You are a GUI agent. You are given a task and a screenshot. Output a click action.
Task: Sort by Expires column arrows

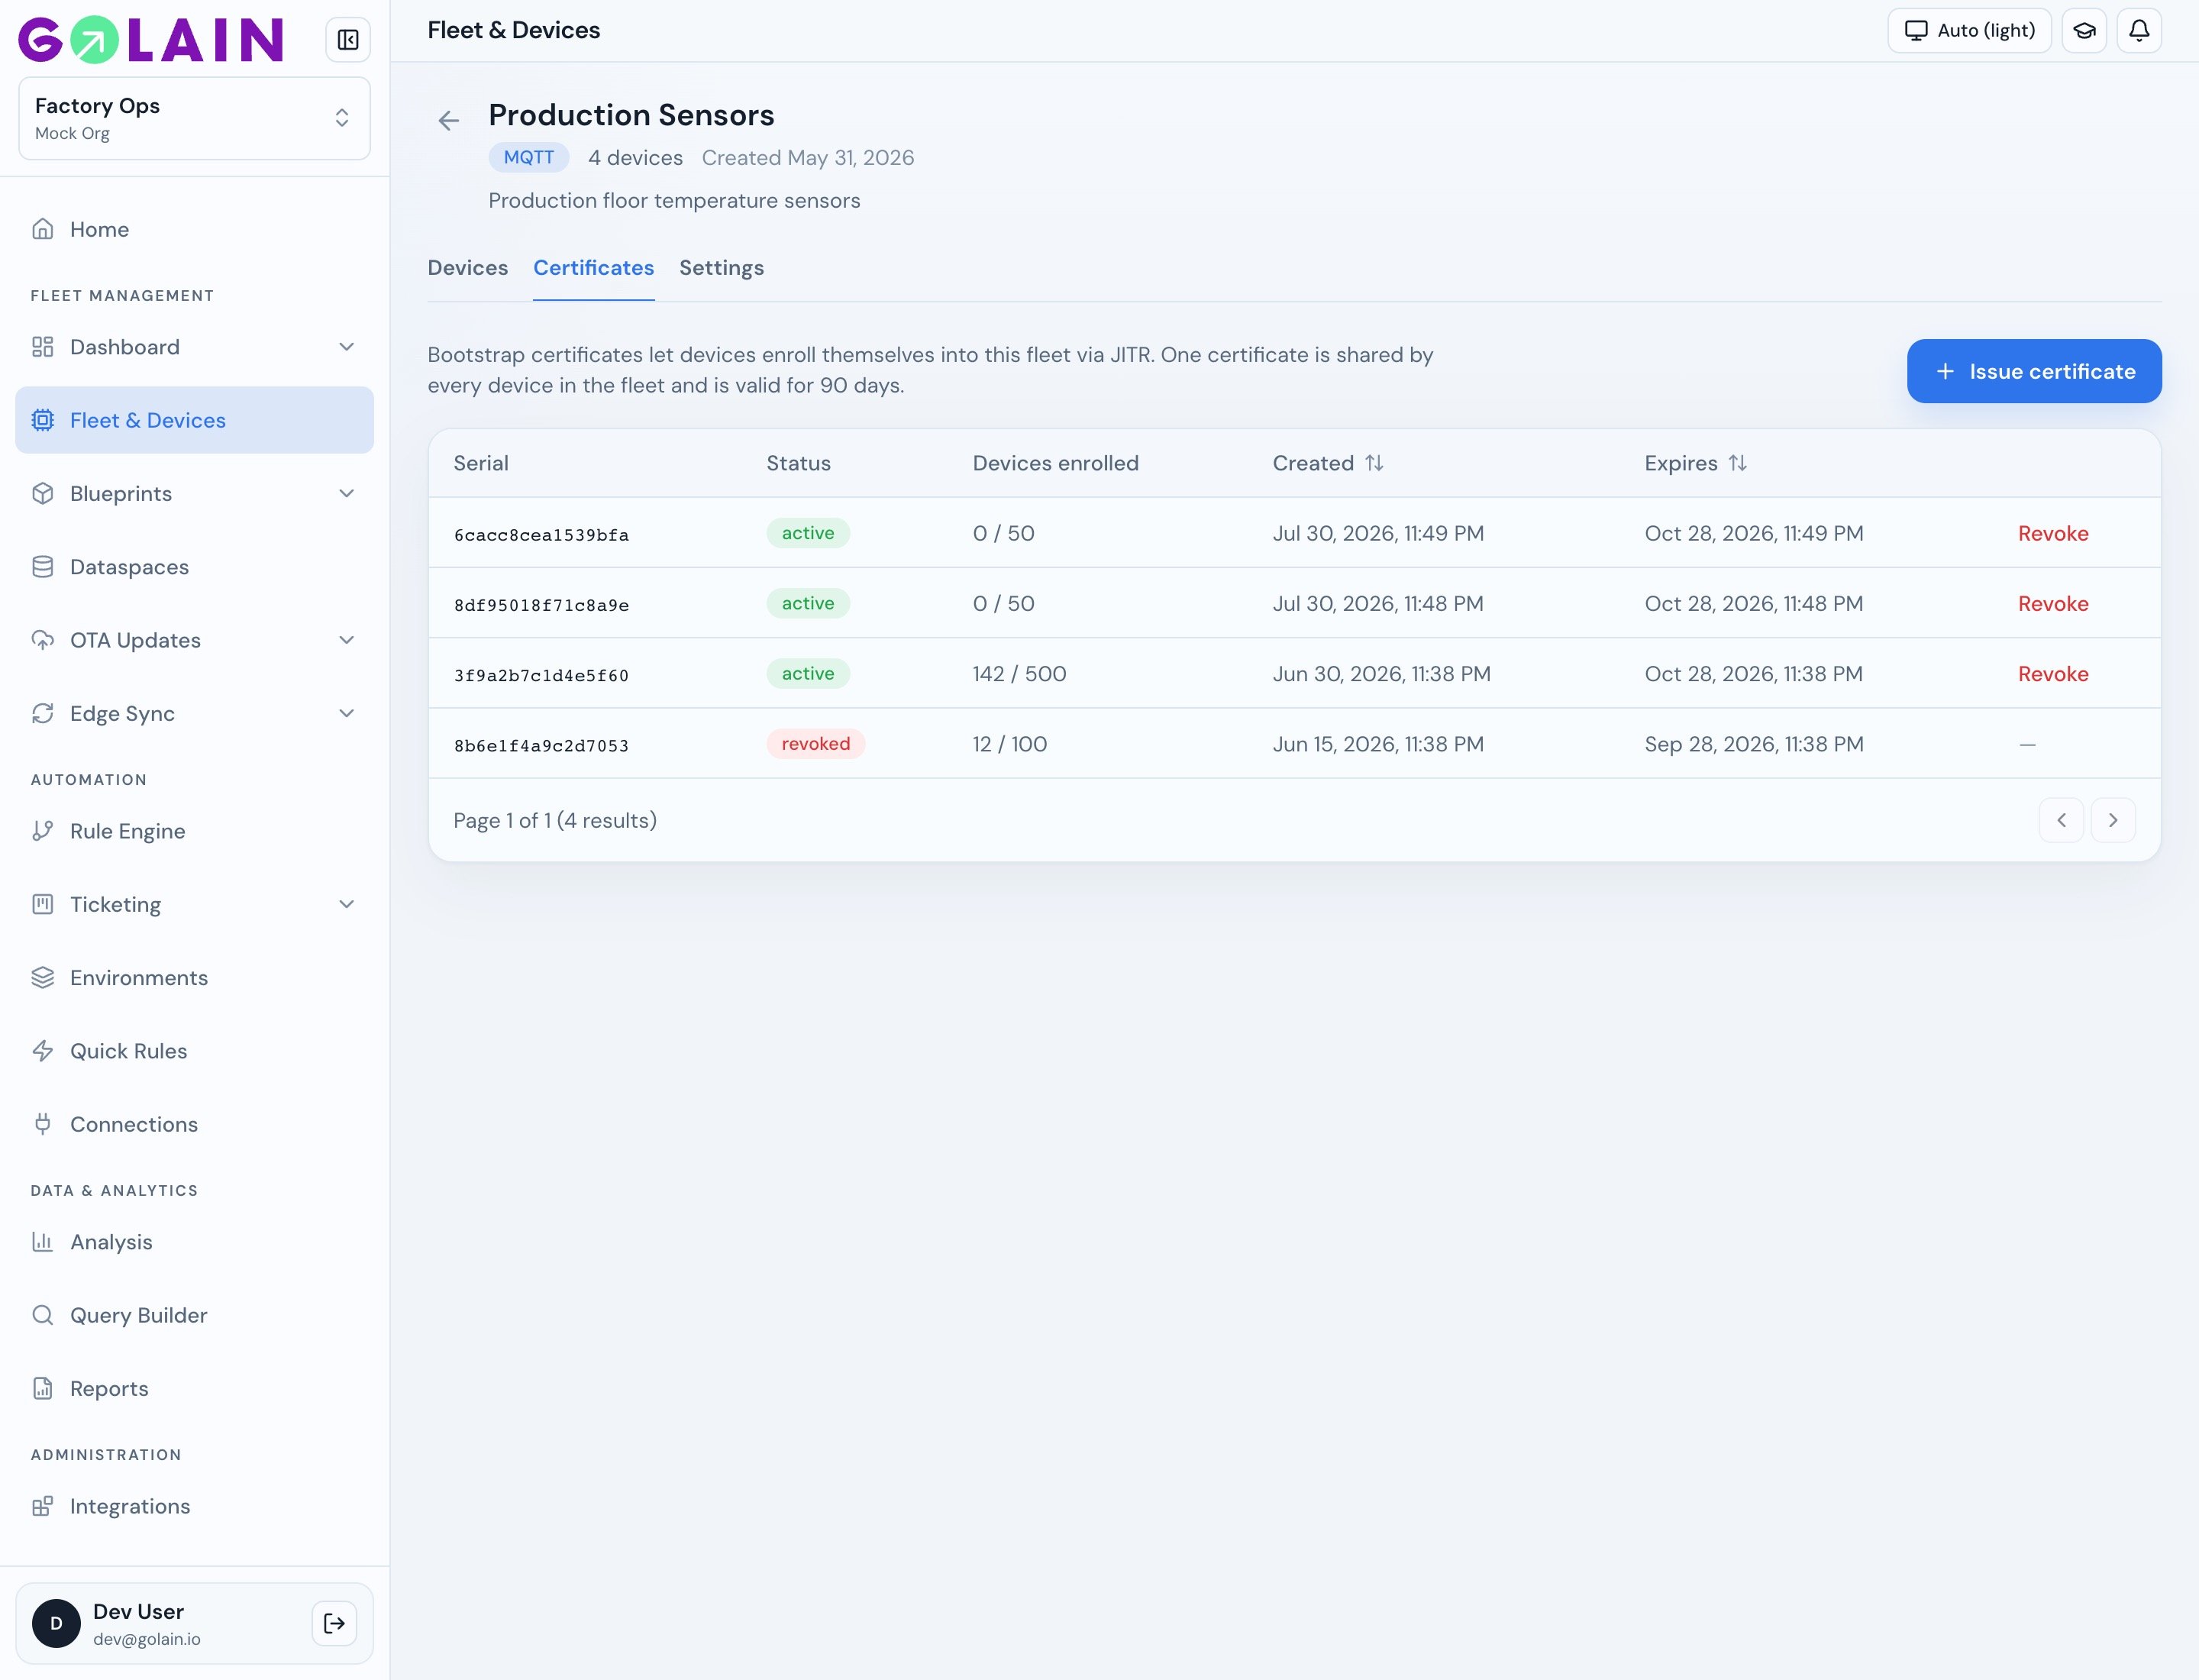pos(1738,463)
